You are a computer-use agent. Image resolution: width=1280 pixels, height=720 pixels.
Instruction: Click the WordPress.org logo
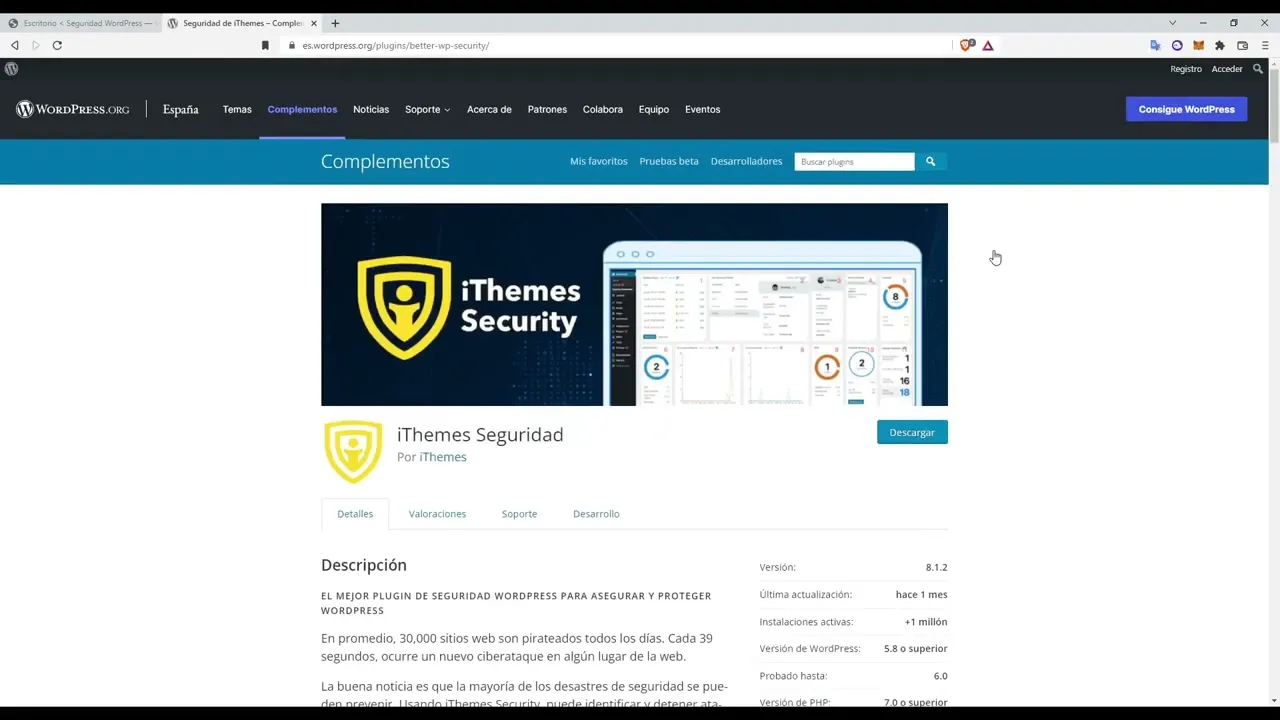tap(72, 109)
